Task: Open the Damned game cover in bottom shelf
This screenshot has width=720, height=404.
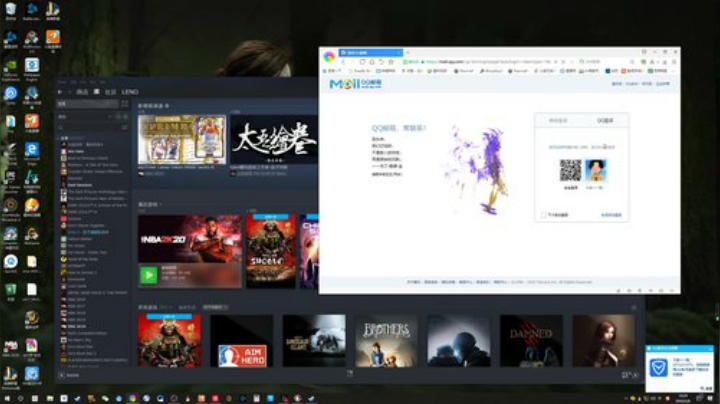Action: click(531, 341)
